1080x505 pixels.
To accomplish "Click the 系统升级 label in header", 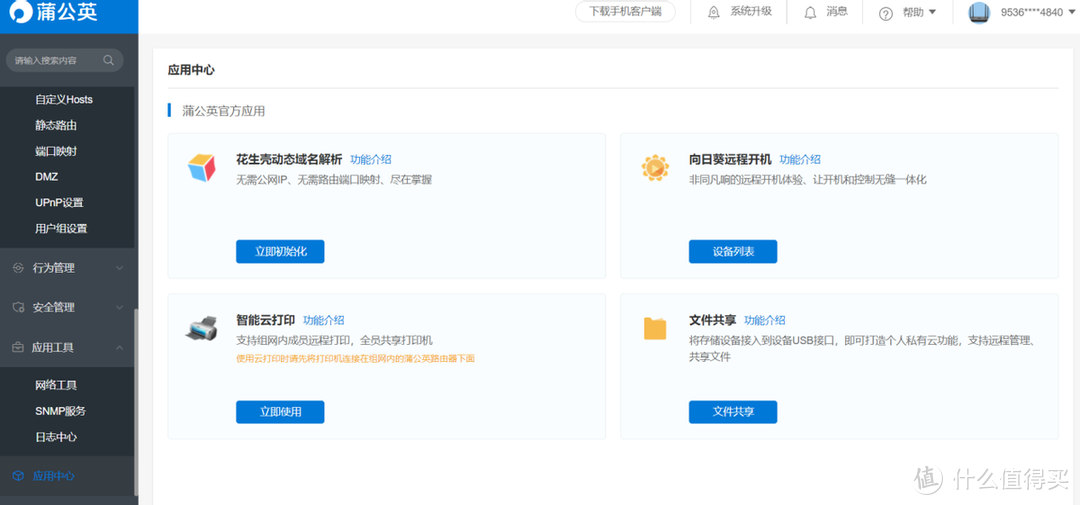I will (751, 12).
